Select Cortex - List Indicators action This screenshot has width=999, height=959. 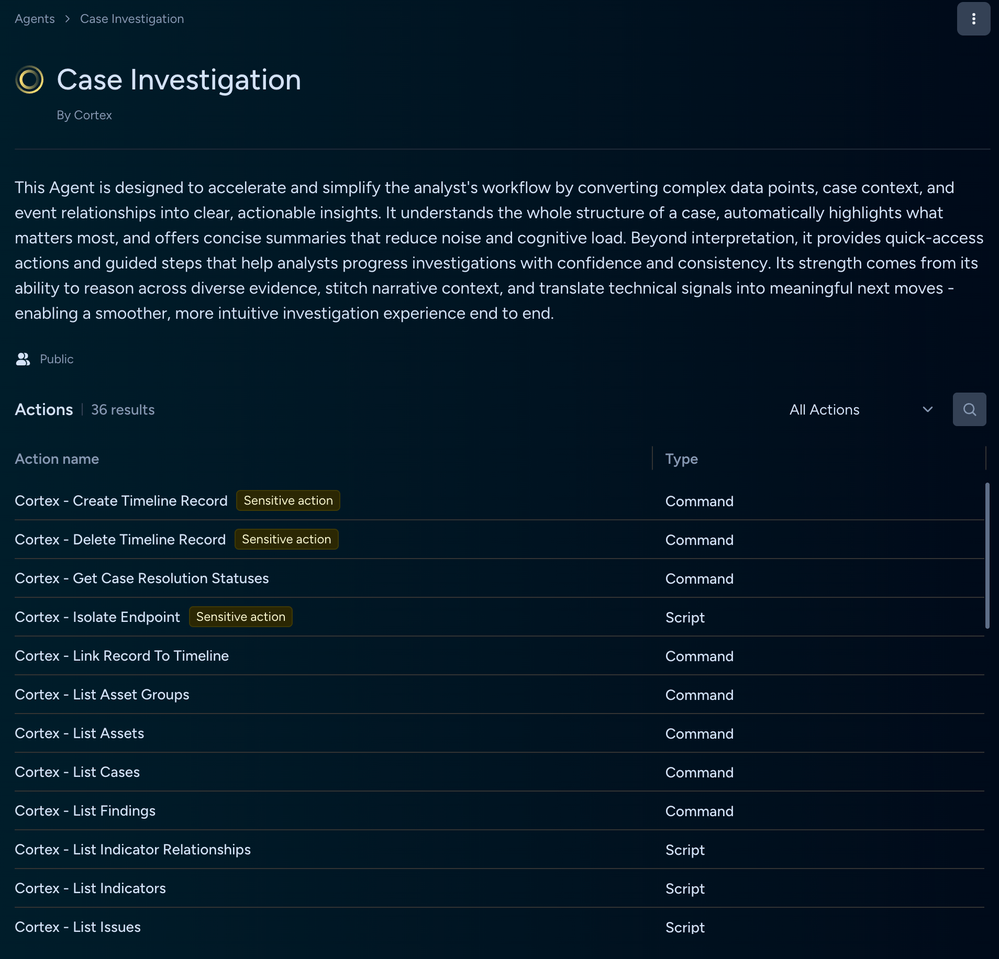pos(500,888)
